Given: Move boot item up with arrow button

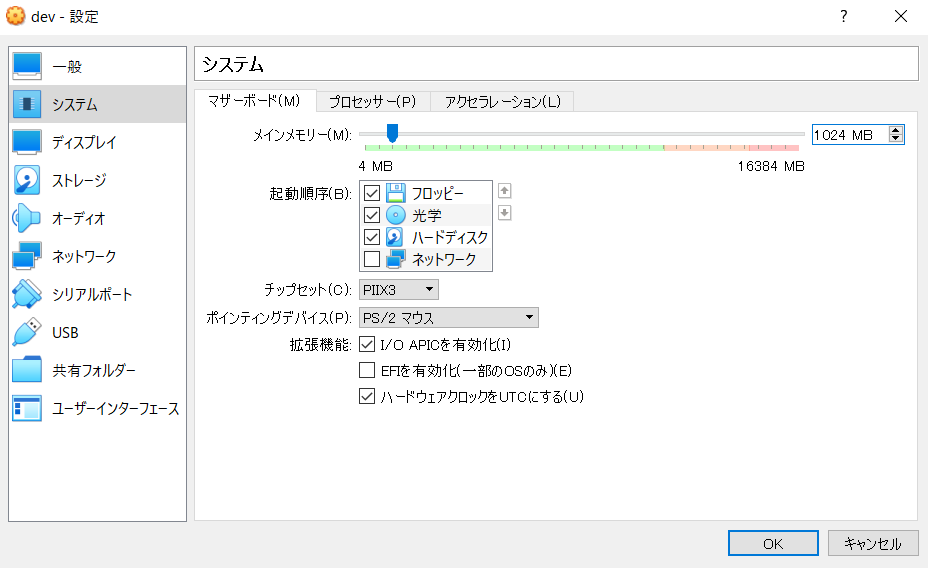Looking at the screenshot, I should 504,191.
